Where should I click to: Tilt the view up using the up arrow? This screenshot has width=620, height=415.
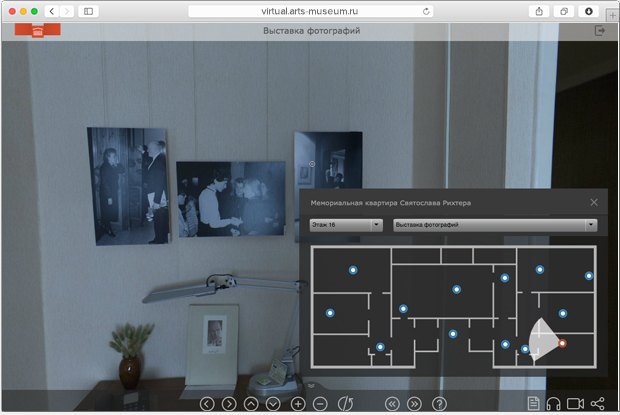click(x=251, y=404)
